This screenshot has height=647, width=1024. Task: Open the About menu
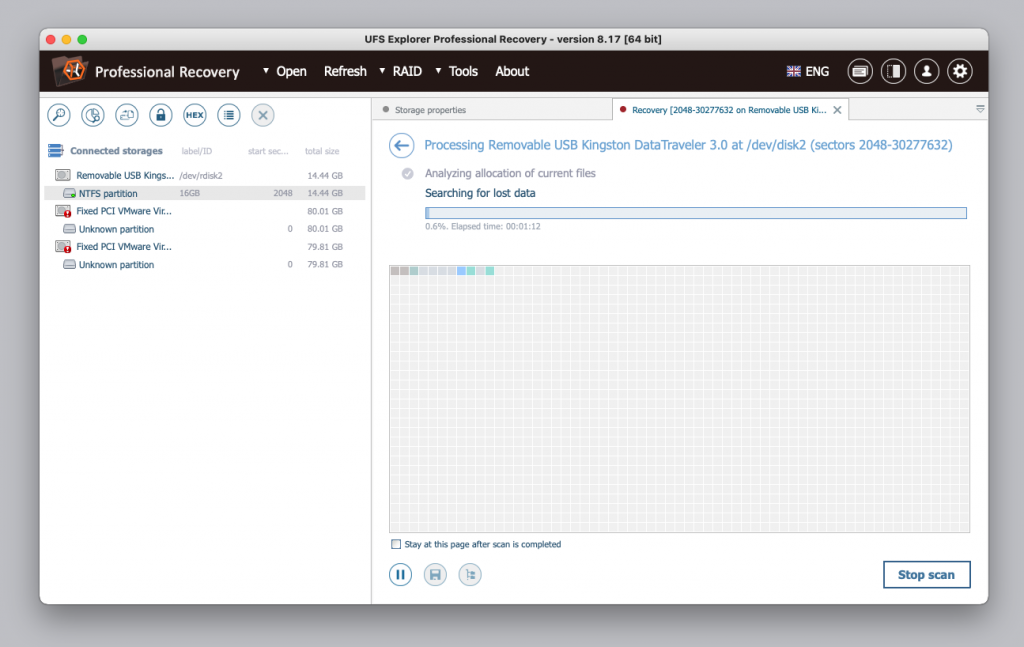[x=511, y=71]
